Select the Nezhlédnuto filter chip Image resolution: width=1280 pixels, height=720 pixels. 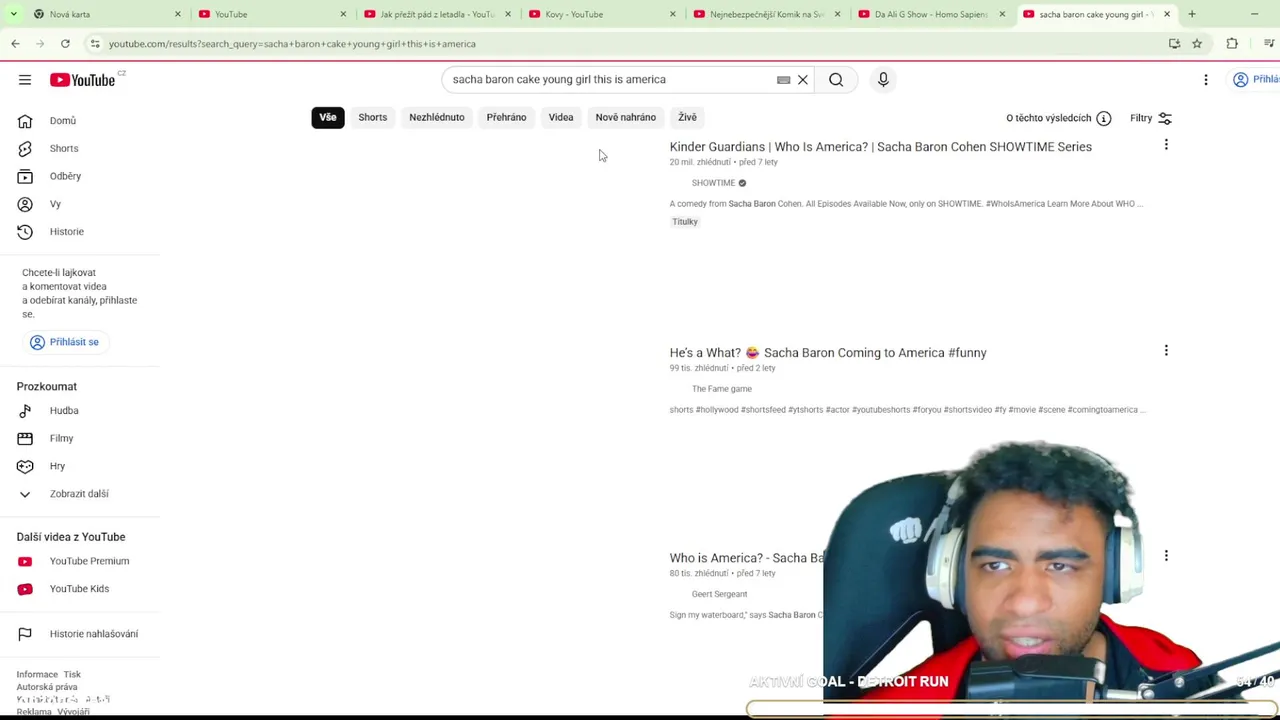point(437,118)
